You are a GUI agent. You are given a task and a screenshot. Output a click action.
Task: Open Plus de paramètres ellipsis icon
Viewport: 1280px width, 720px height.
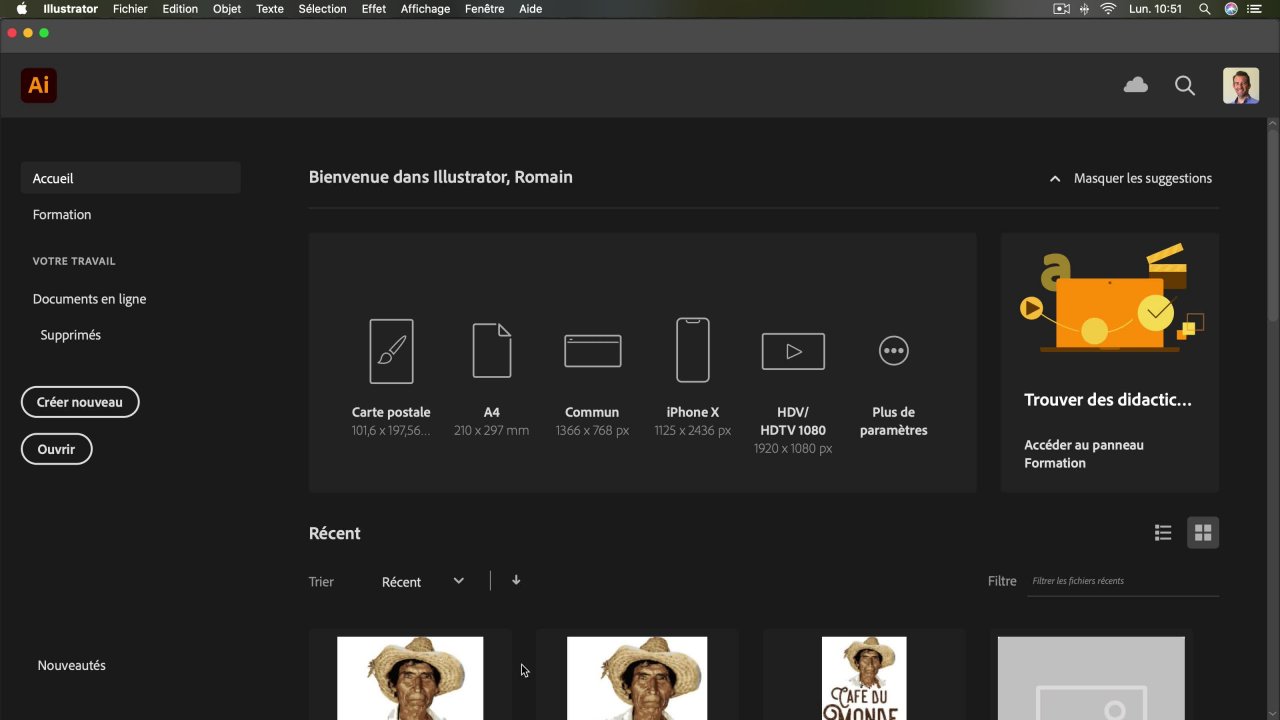click(x=893, y=351)
